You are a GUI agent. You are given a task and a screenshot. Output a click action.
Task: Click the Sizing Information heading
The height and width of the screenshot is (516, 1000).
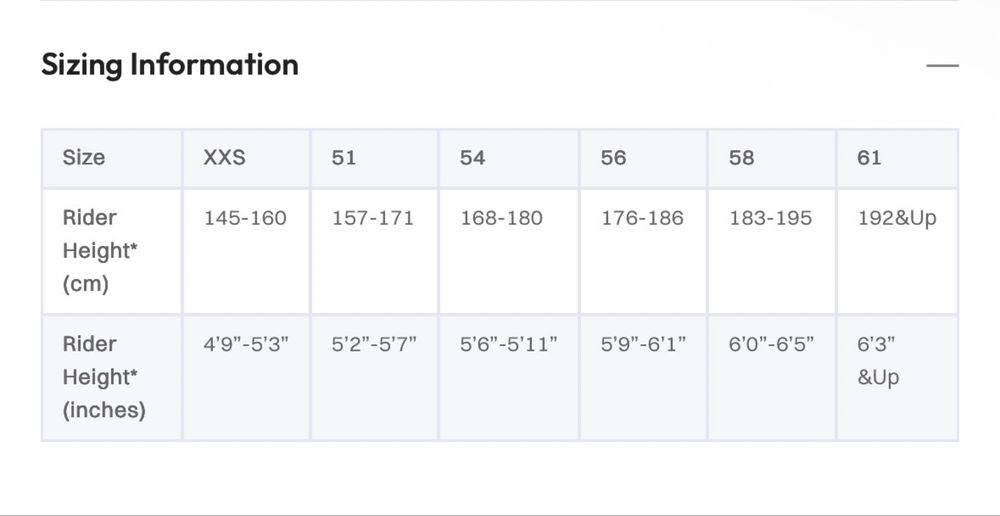(170, 65)
